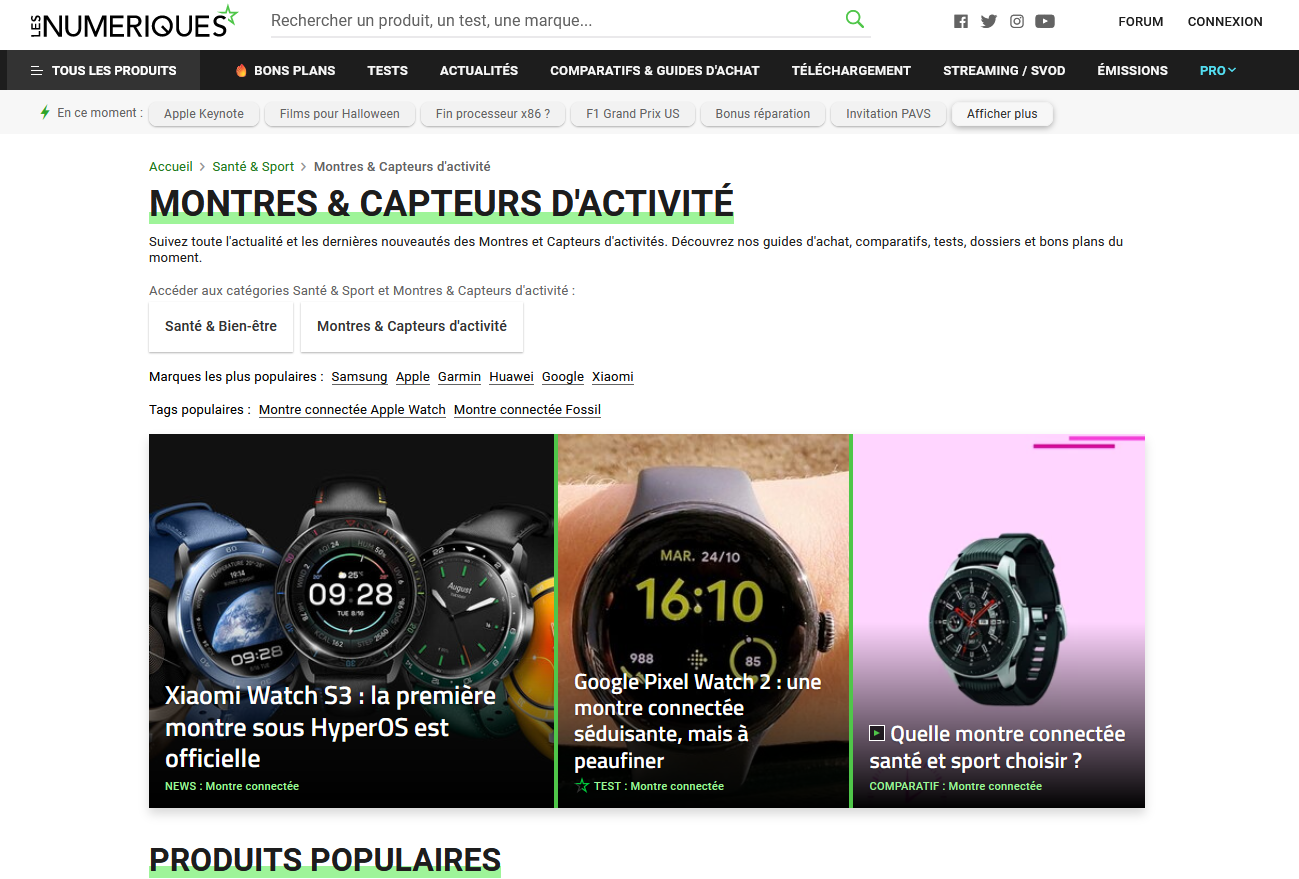Open the Samsung brand link
Viewport: 1299px width, 879px height.
(359, 377)
